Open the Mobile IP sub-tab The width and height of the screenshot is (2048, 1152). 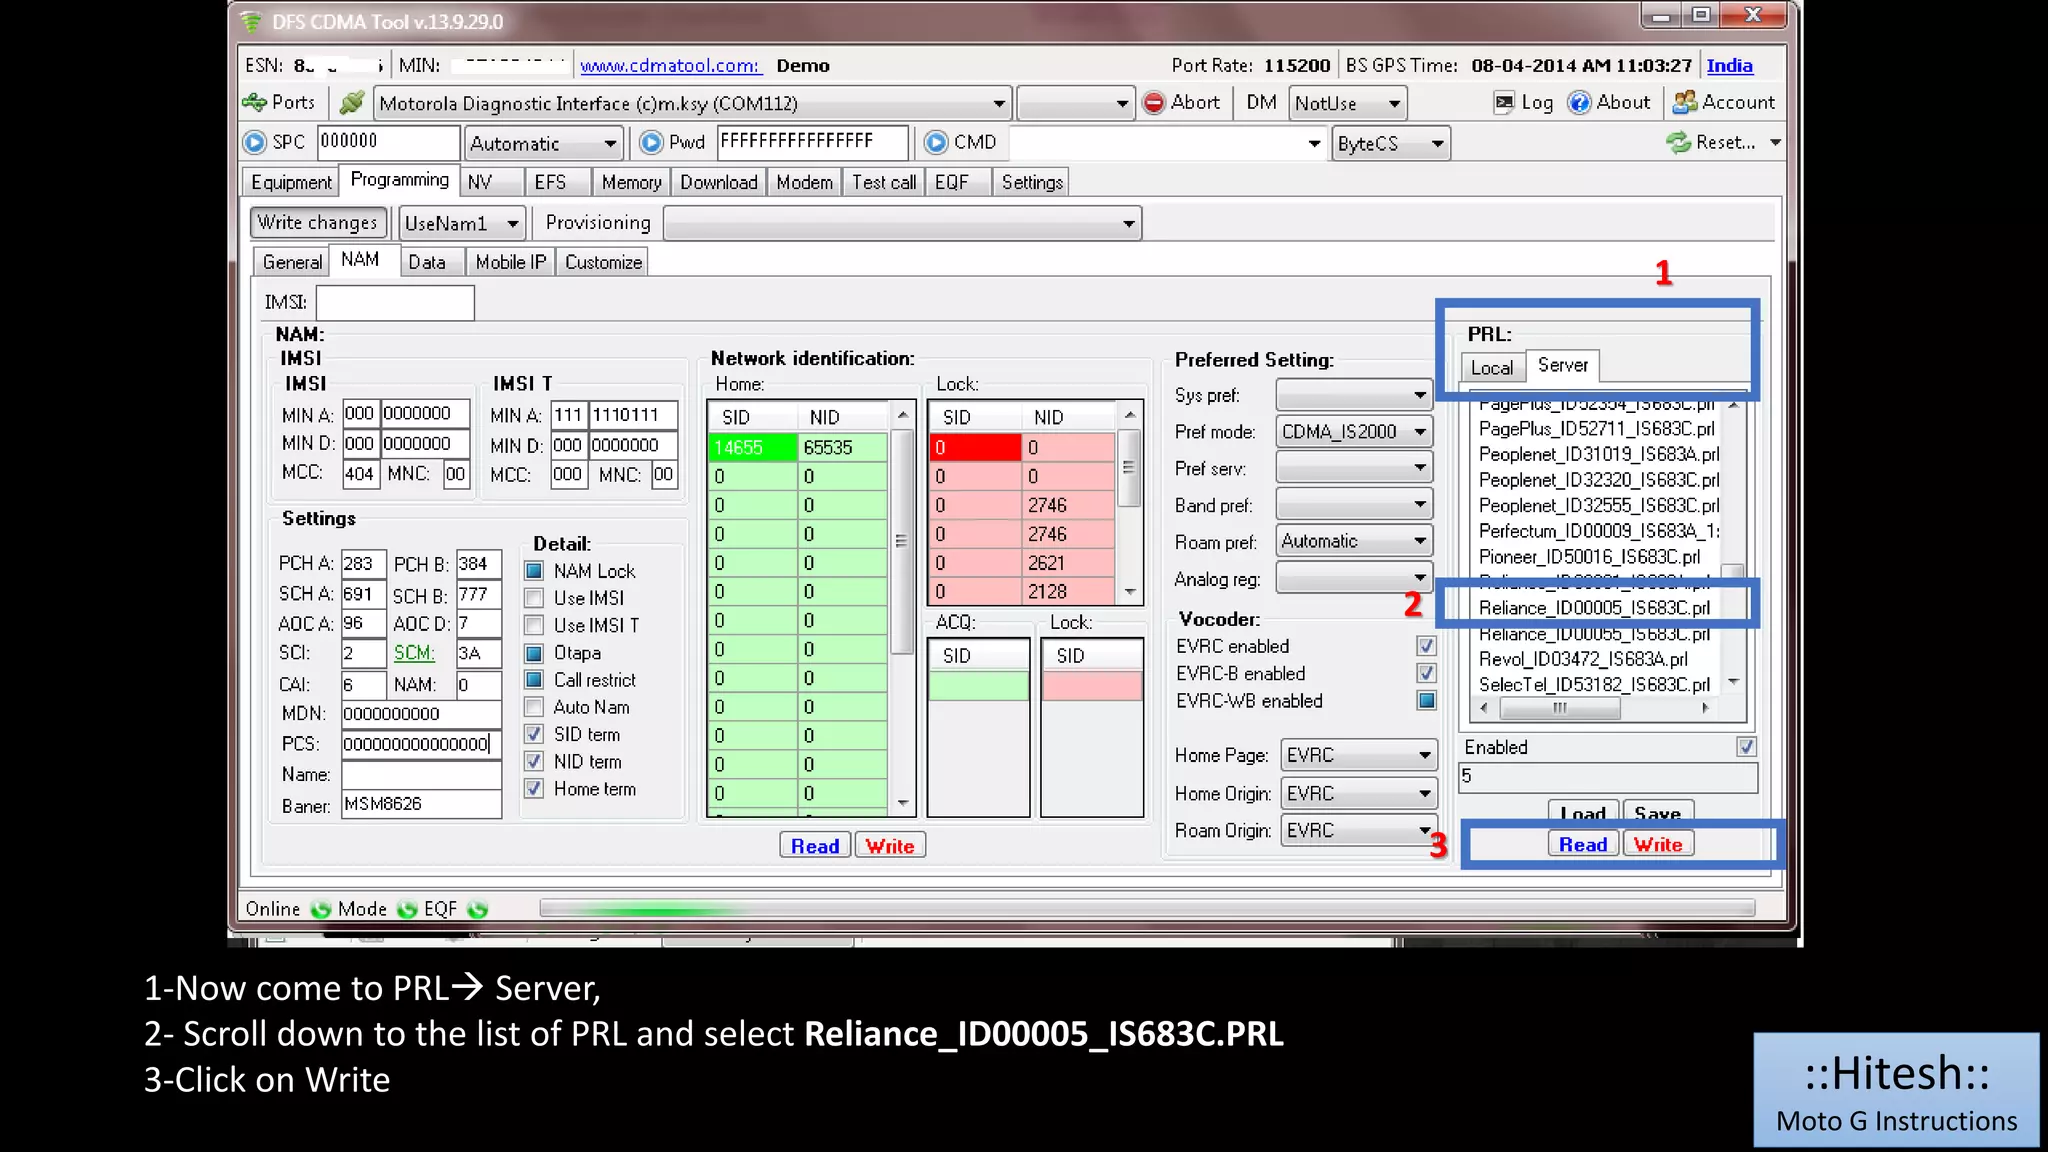510,262
